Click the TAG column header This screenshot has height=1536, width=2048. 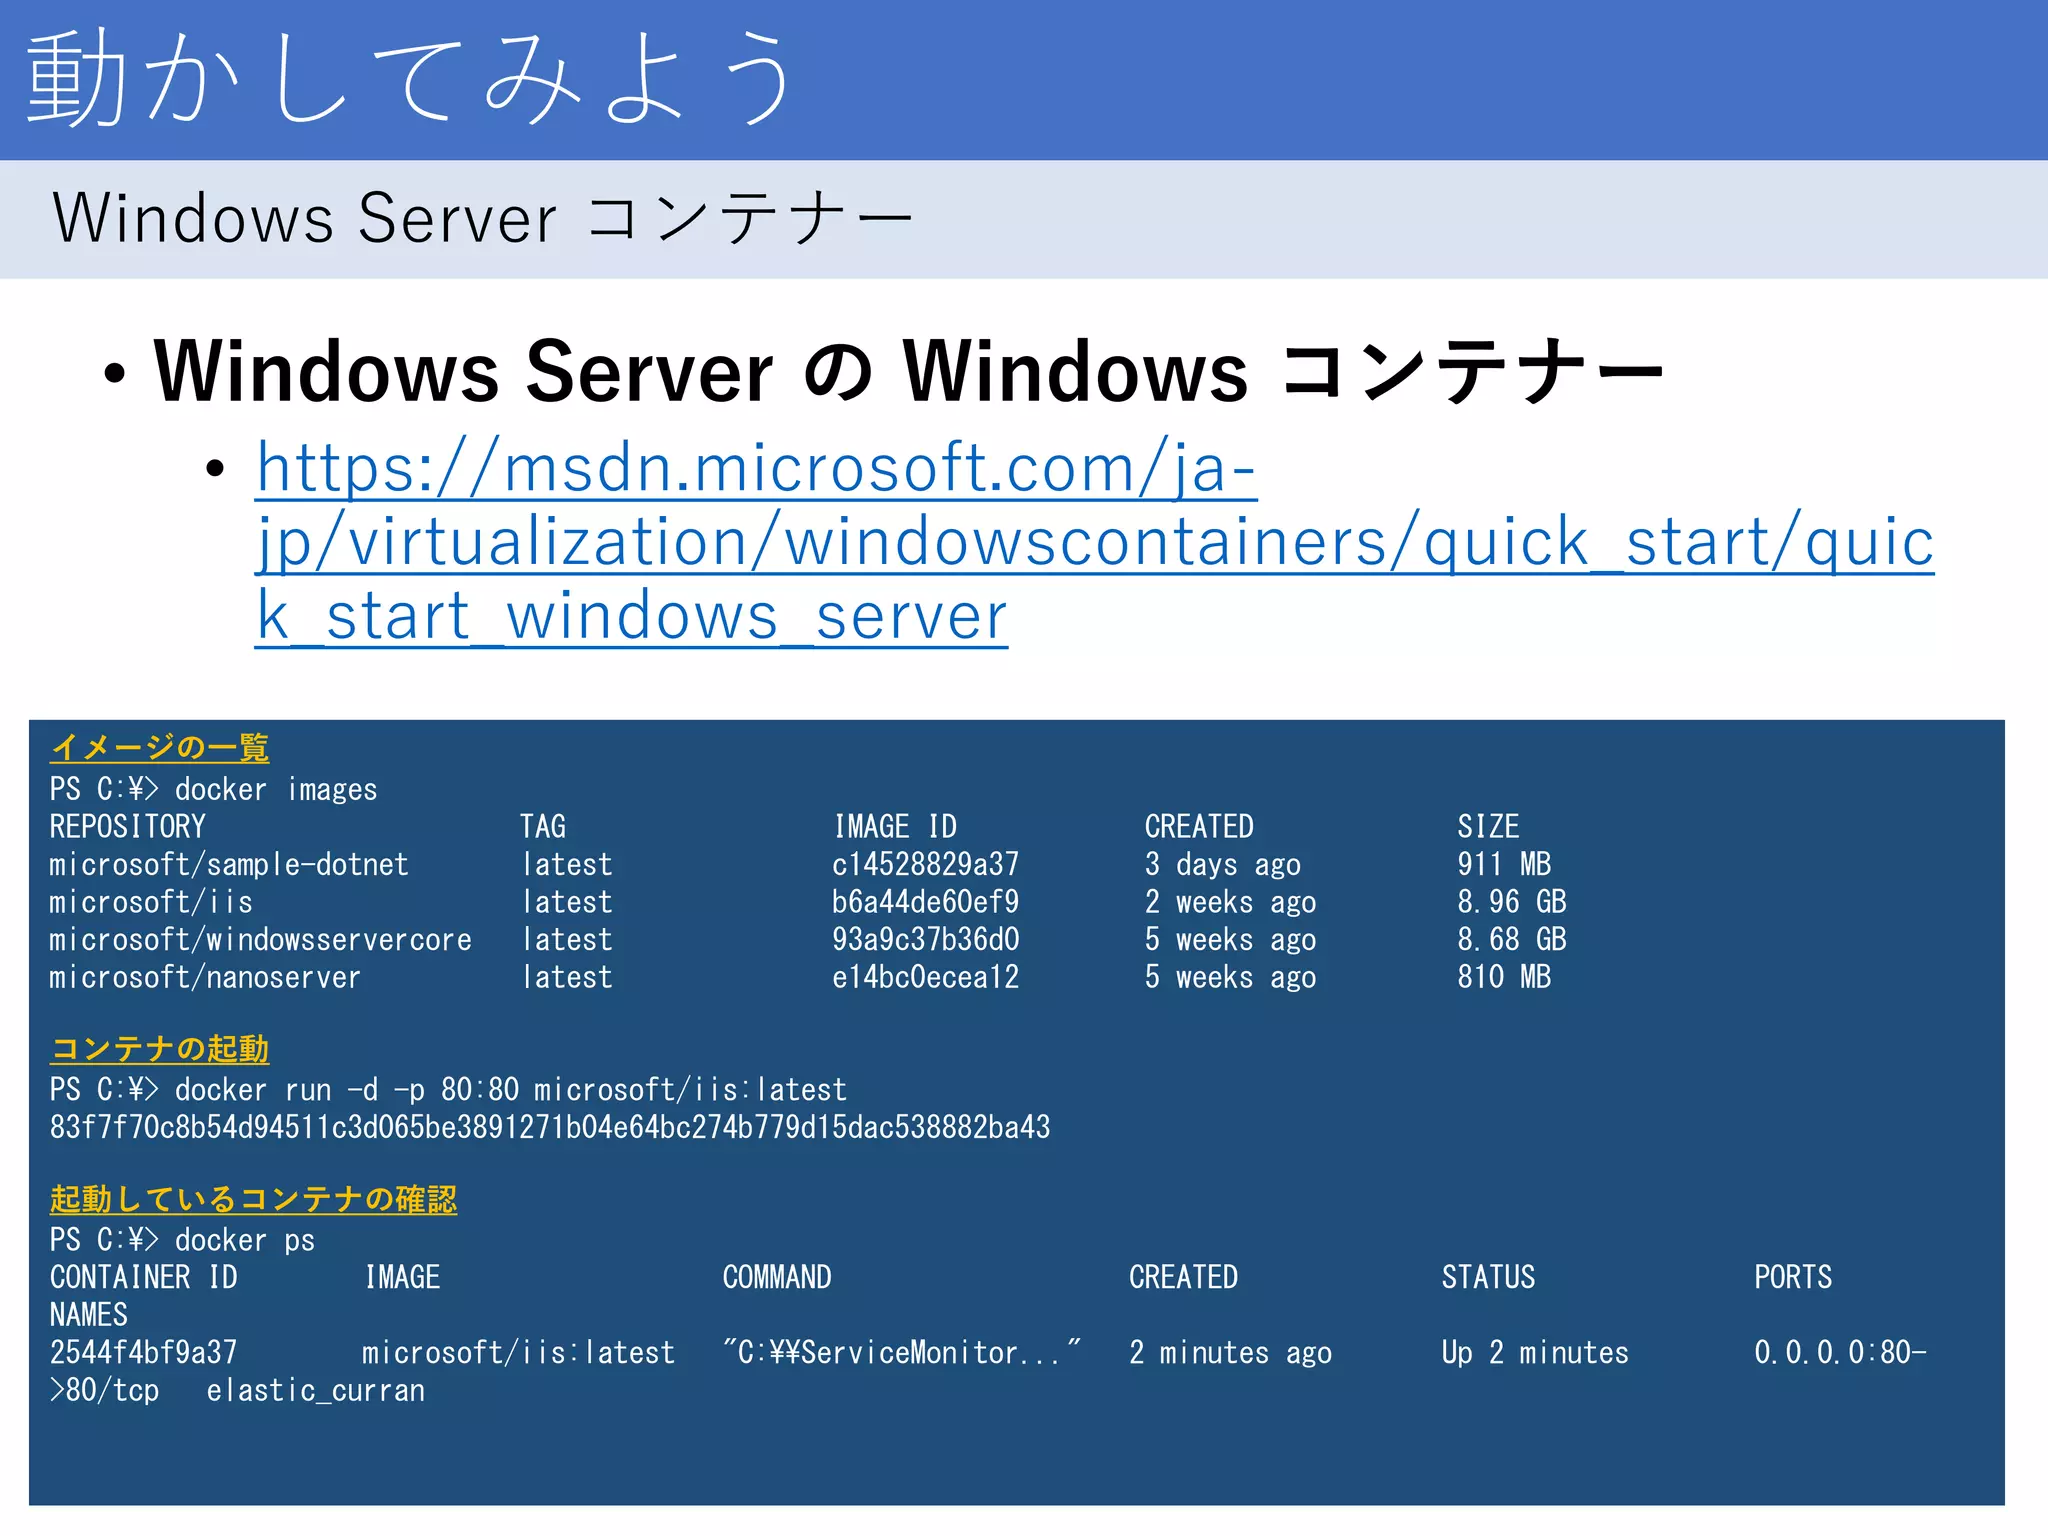[543, 826]
